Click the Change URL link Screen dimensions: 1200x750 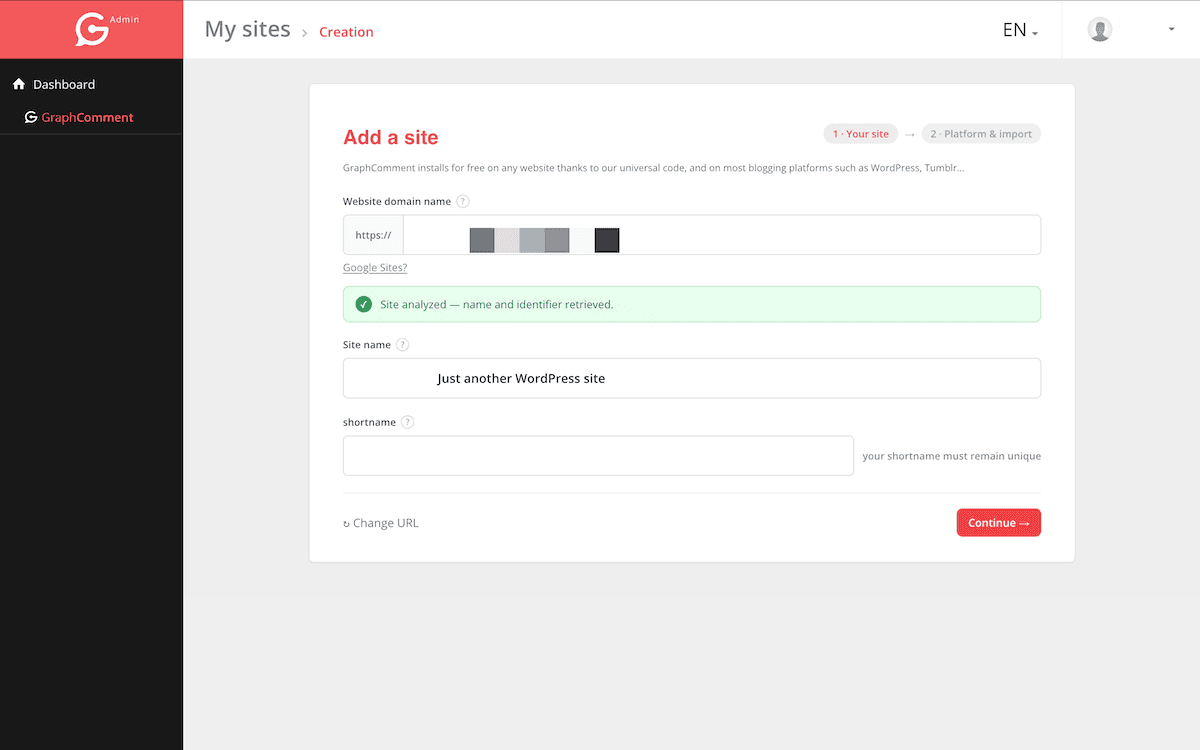coord(381,523)
